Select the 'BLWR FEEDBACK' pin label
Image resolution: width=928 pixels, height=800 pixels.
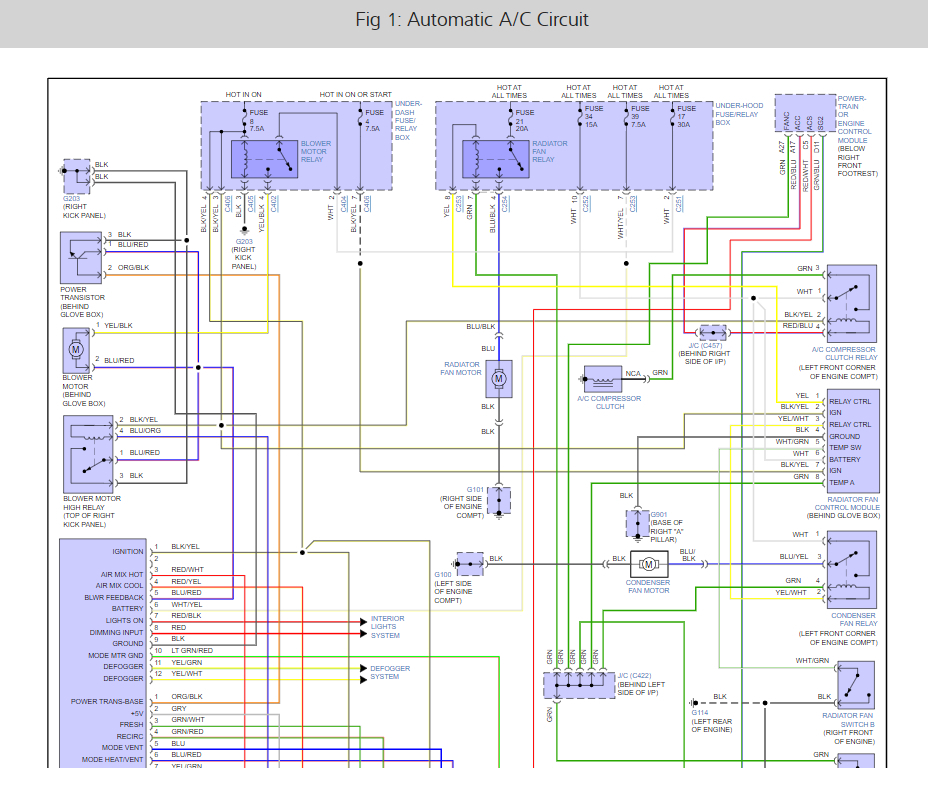coord(114,598)
